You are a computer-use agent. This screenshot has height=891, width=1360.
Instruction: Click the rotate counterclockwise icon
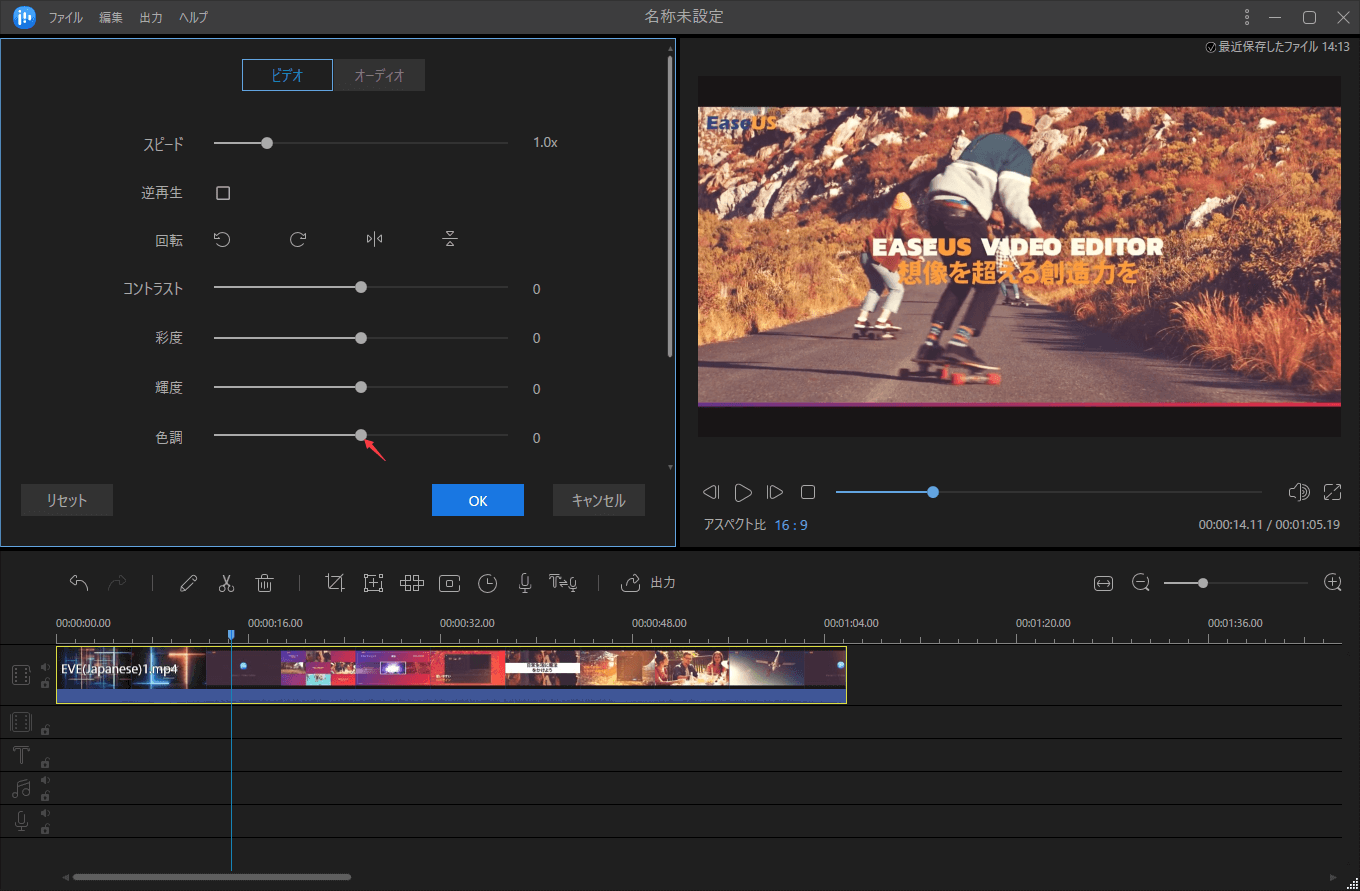tap(222, 239)
